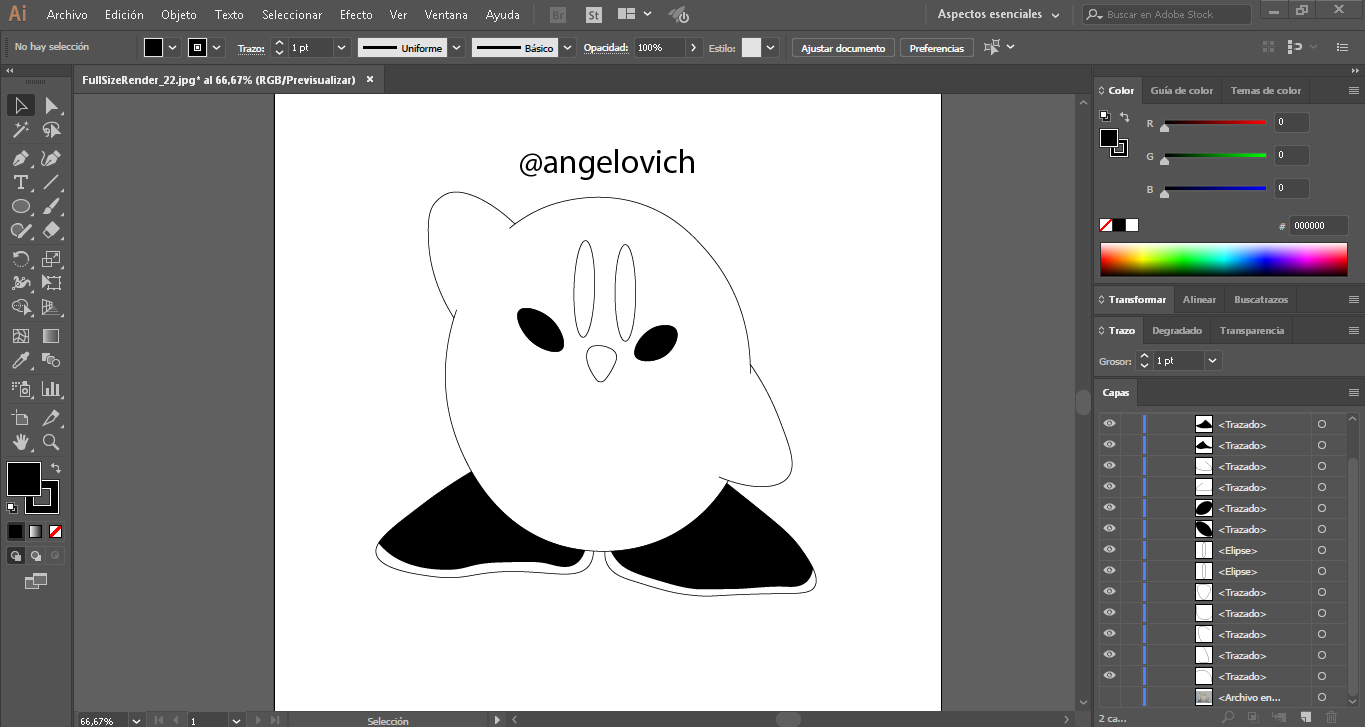Select the Lasso tool
The width and height of the screenshot is (1365, 727).
(51, 130)
